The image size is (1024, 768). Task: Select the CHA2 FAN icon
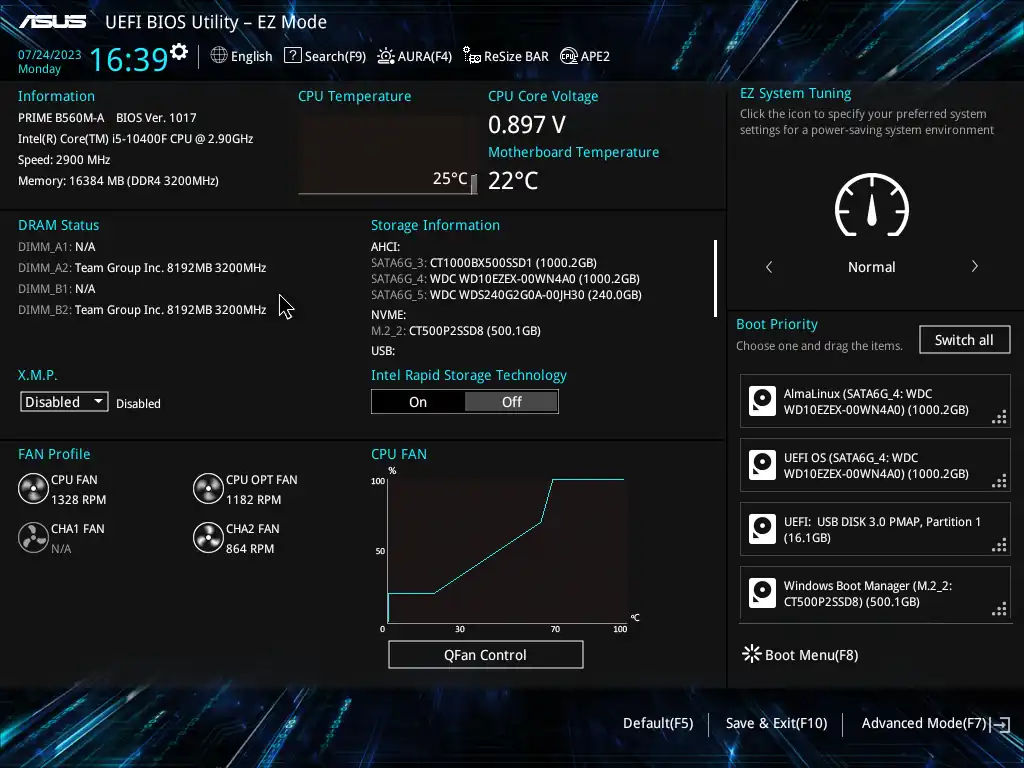[x=208, y=538]
